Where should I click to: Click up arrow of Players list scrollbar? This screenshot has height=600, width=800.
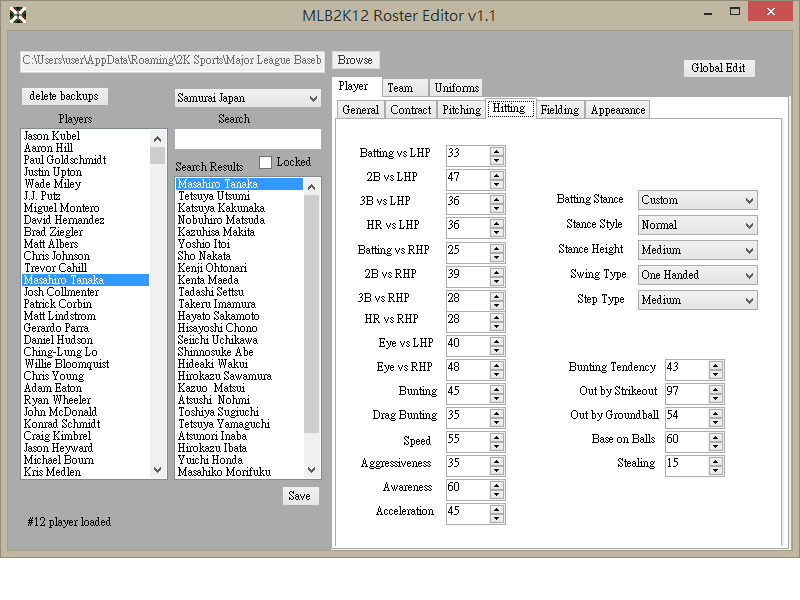pyautogui.click(x=158, y=138)
